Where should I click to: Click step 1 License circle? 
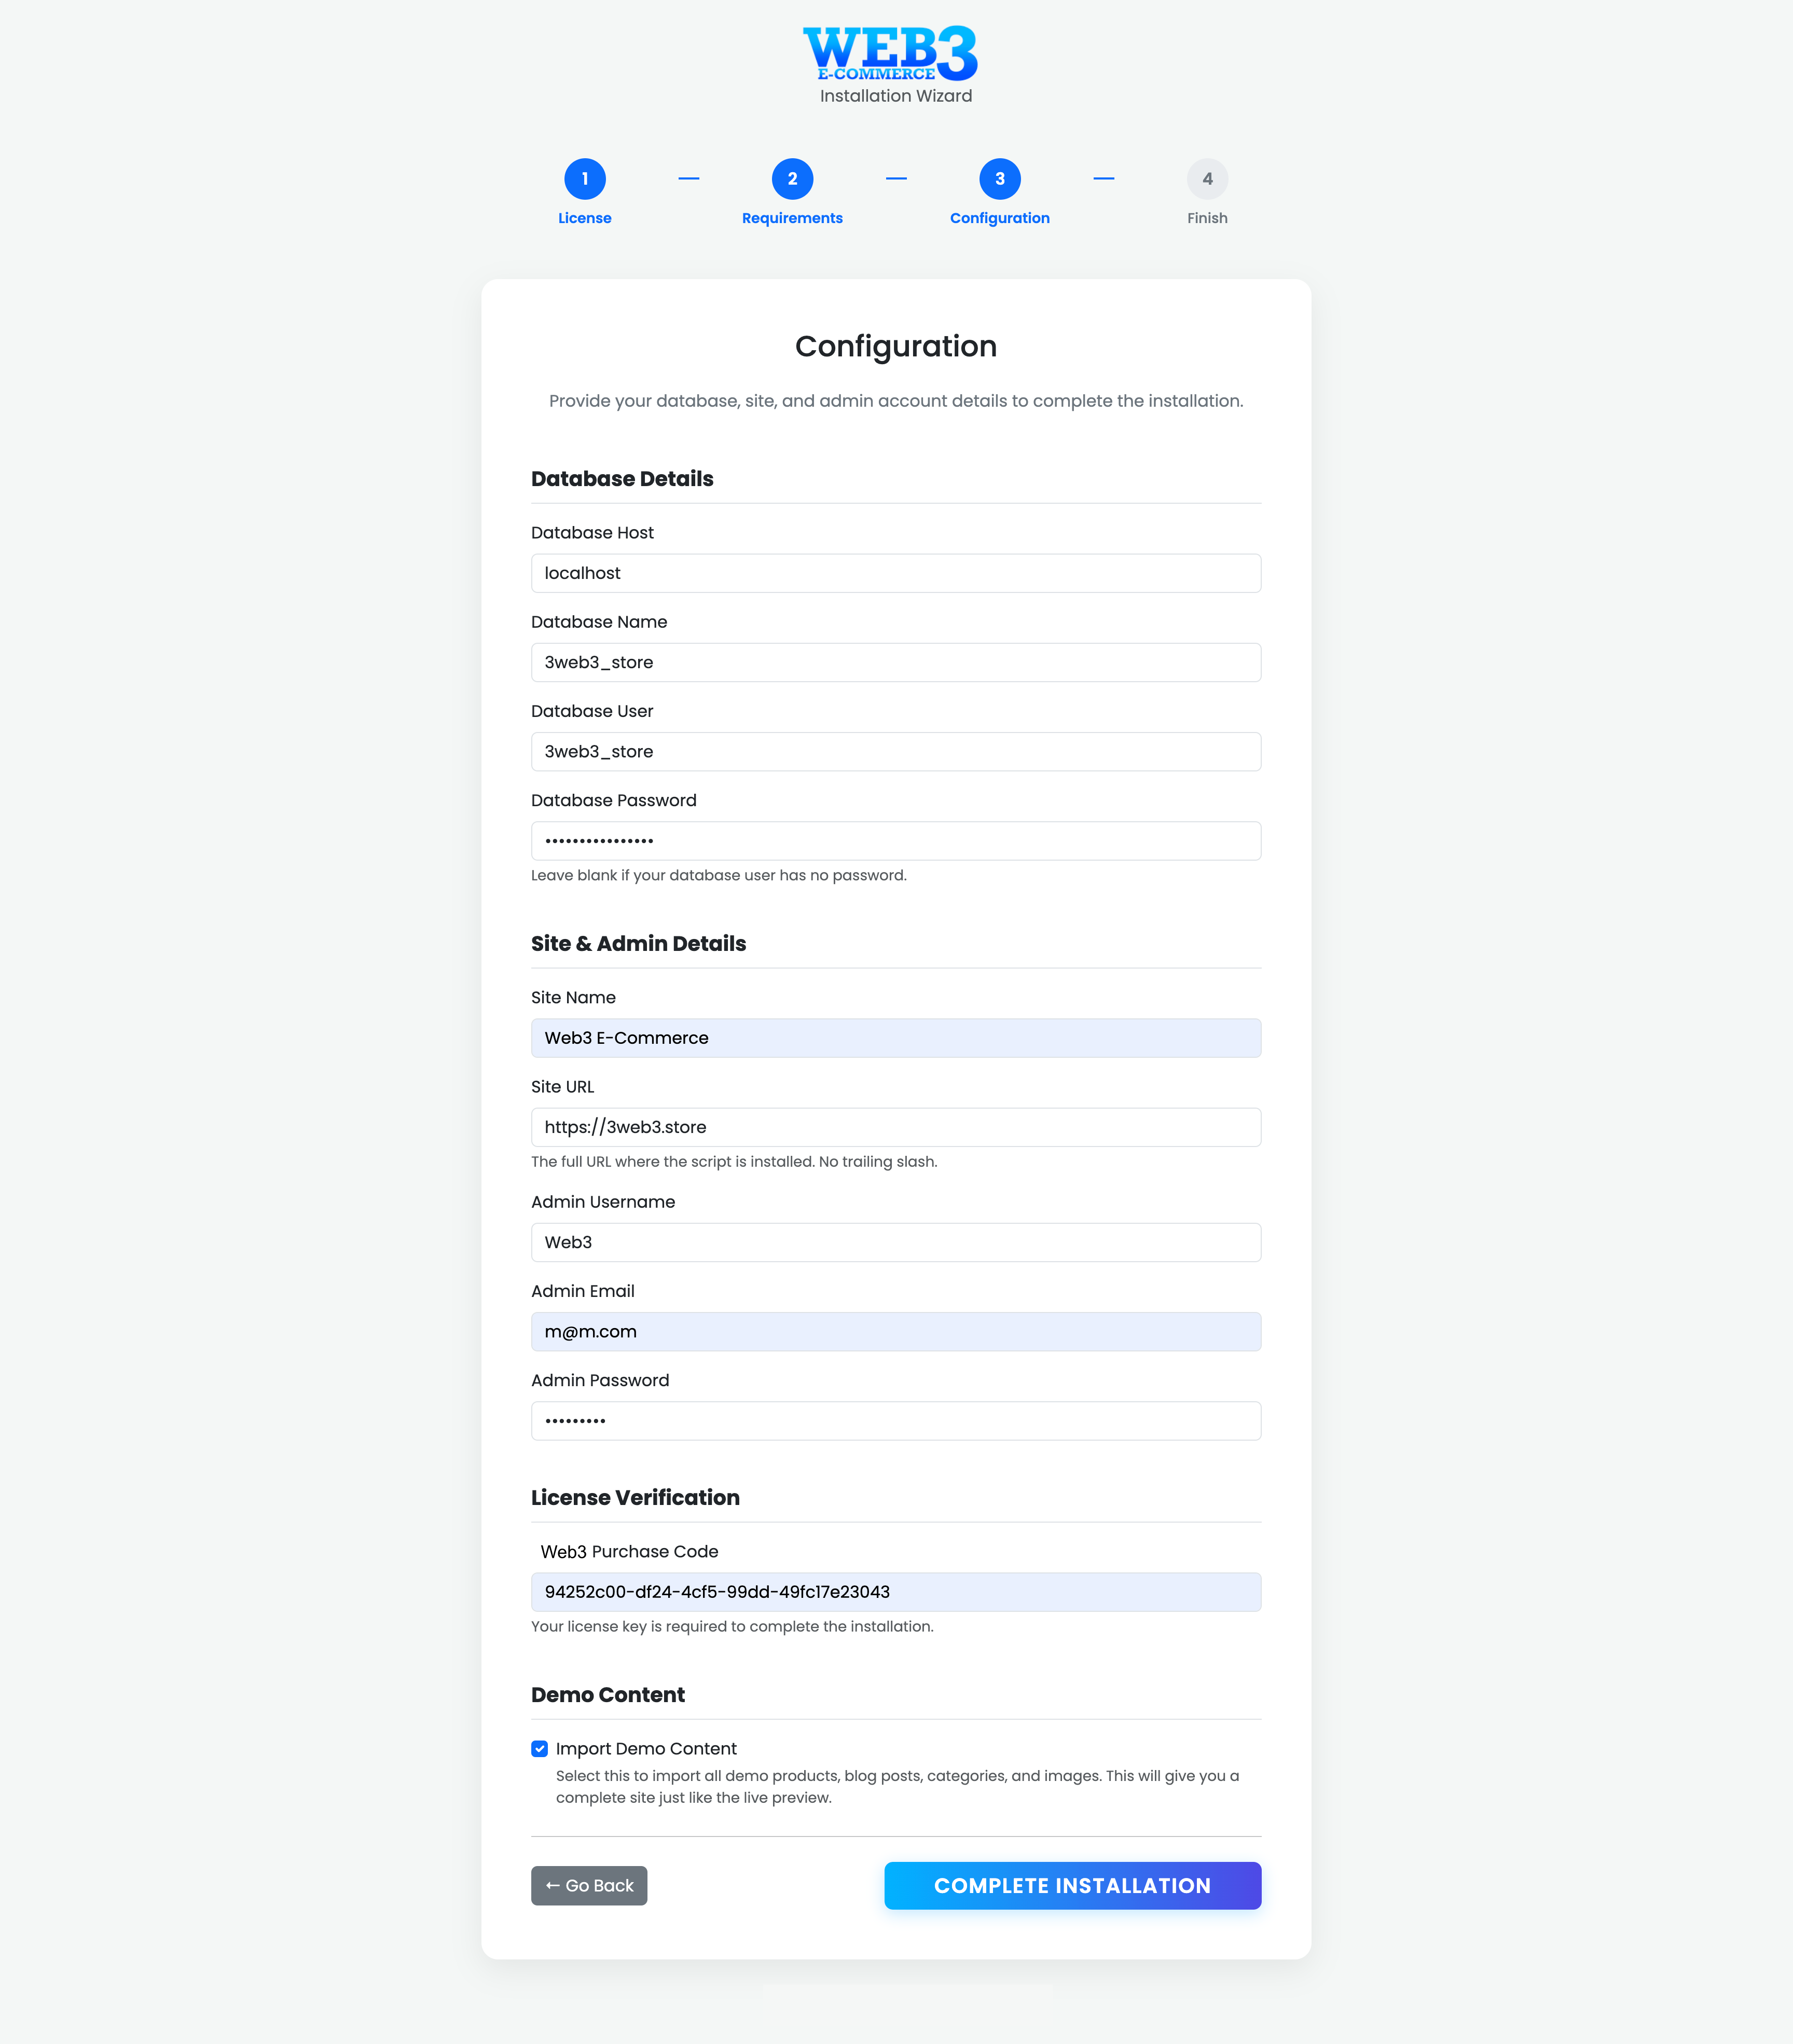point(585,179)
